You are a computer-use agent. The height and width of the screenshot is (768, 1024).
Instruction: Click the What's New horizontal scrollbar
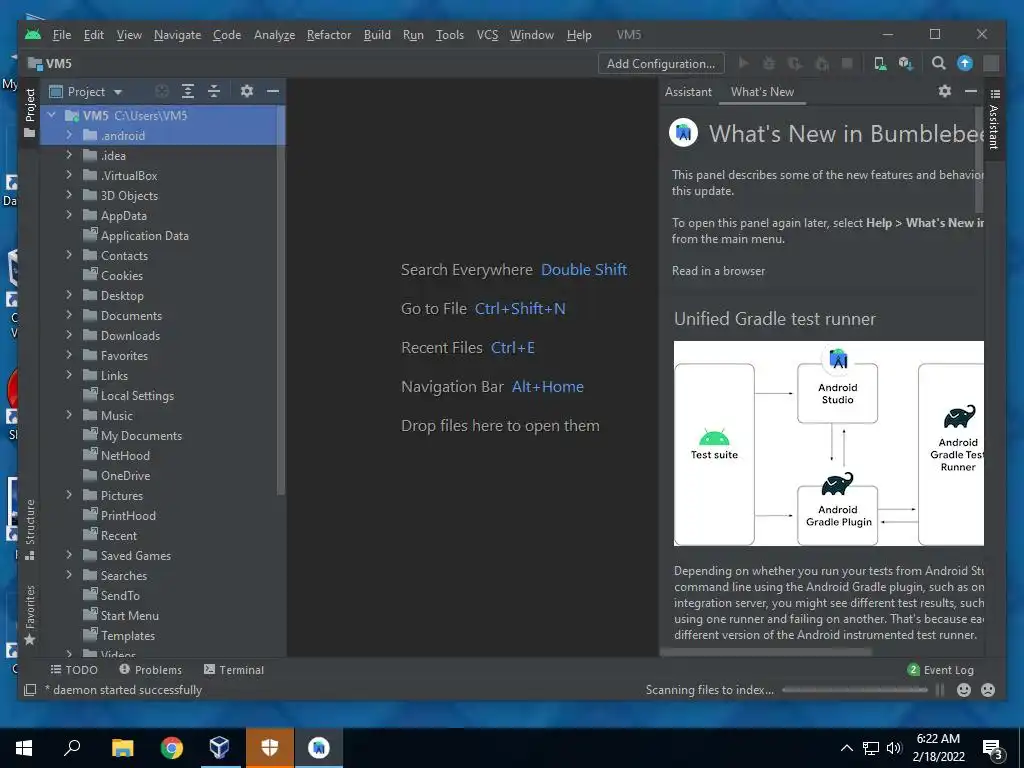point(766,651)
